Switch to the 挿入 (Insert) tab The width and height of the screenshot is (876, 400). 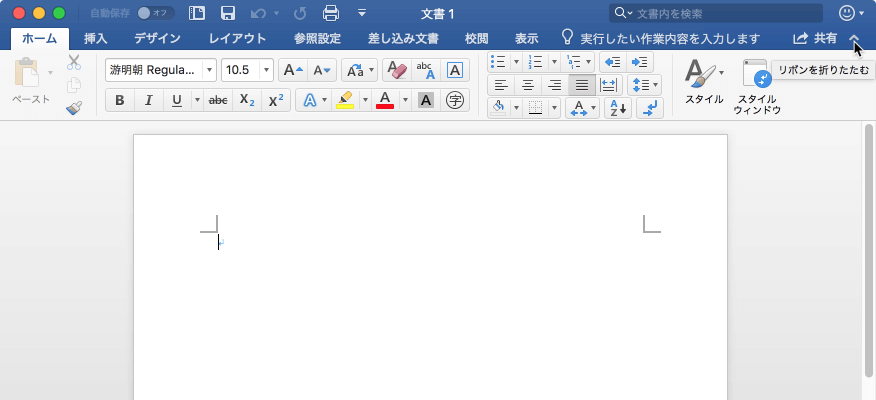(x=96, y=39)
